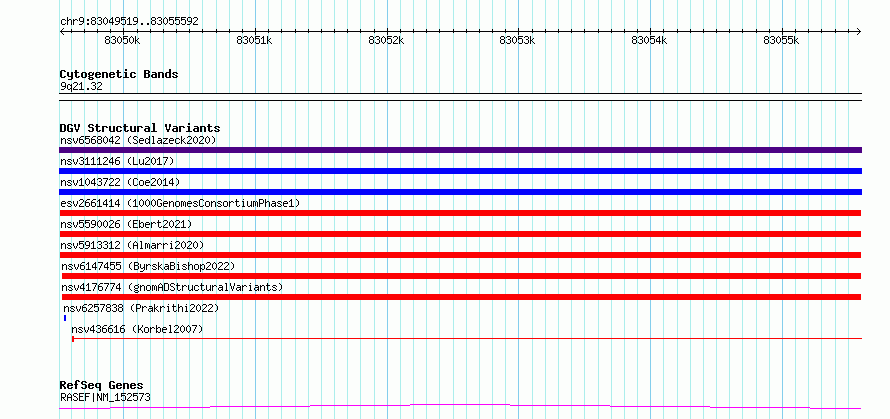Open gene label RASEF|NM_152573
Screen dimensions: 890x419
[x=105, y=397]
